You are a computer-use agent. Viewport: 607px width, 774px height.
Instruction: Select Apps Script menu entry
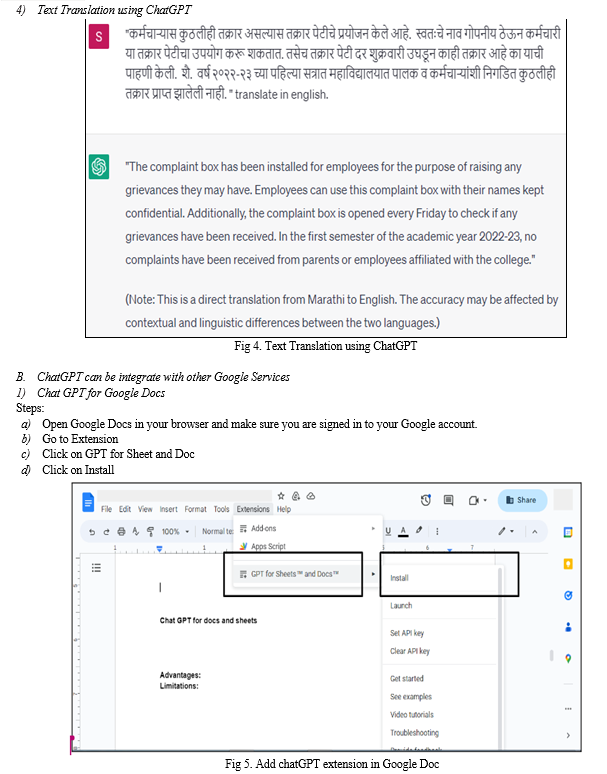click(306, 546)
